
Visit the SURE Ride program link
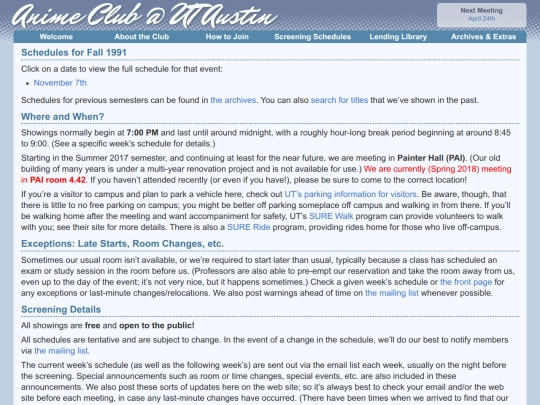249,227
